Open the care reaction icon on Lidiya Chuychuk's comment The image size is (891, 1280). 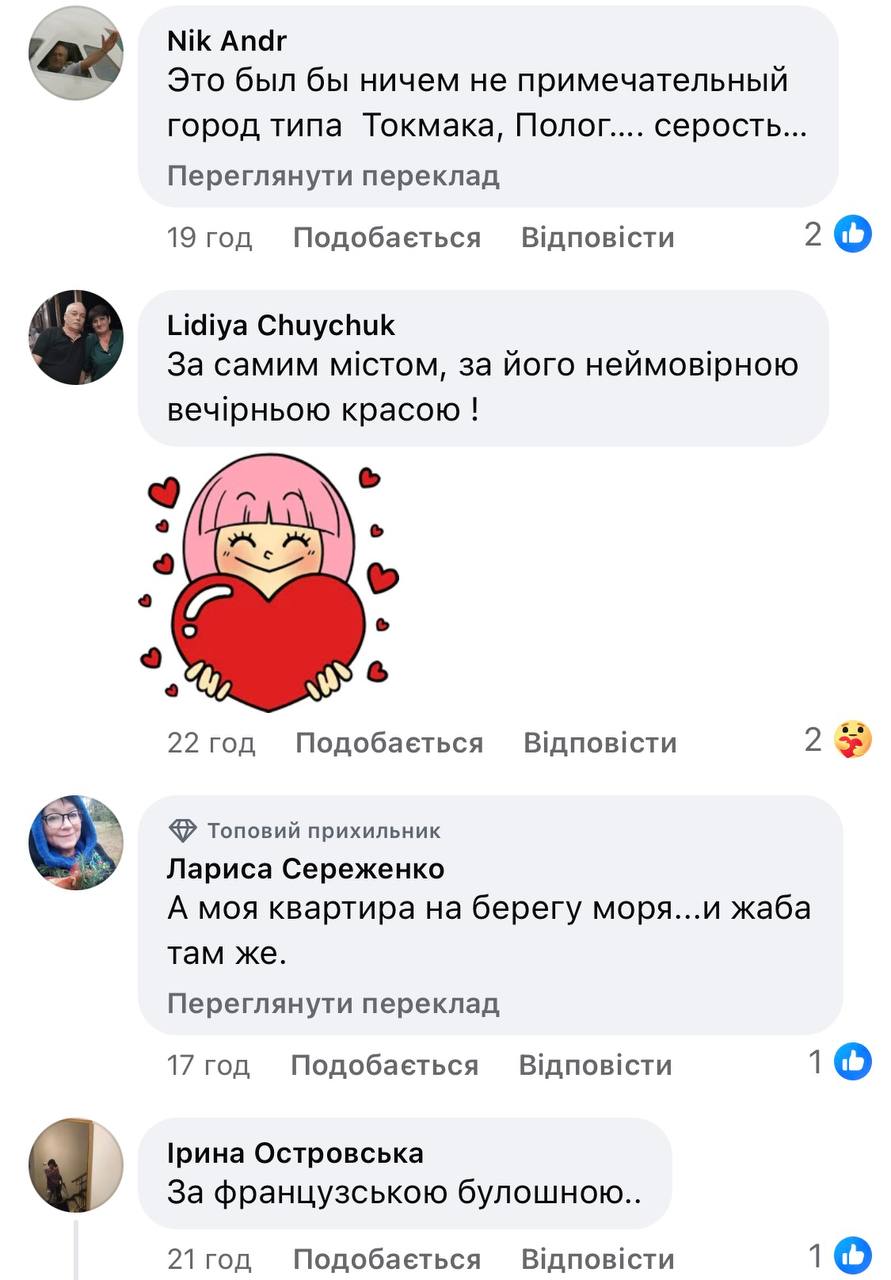853,740
